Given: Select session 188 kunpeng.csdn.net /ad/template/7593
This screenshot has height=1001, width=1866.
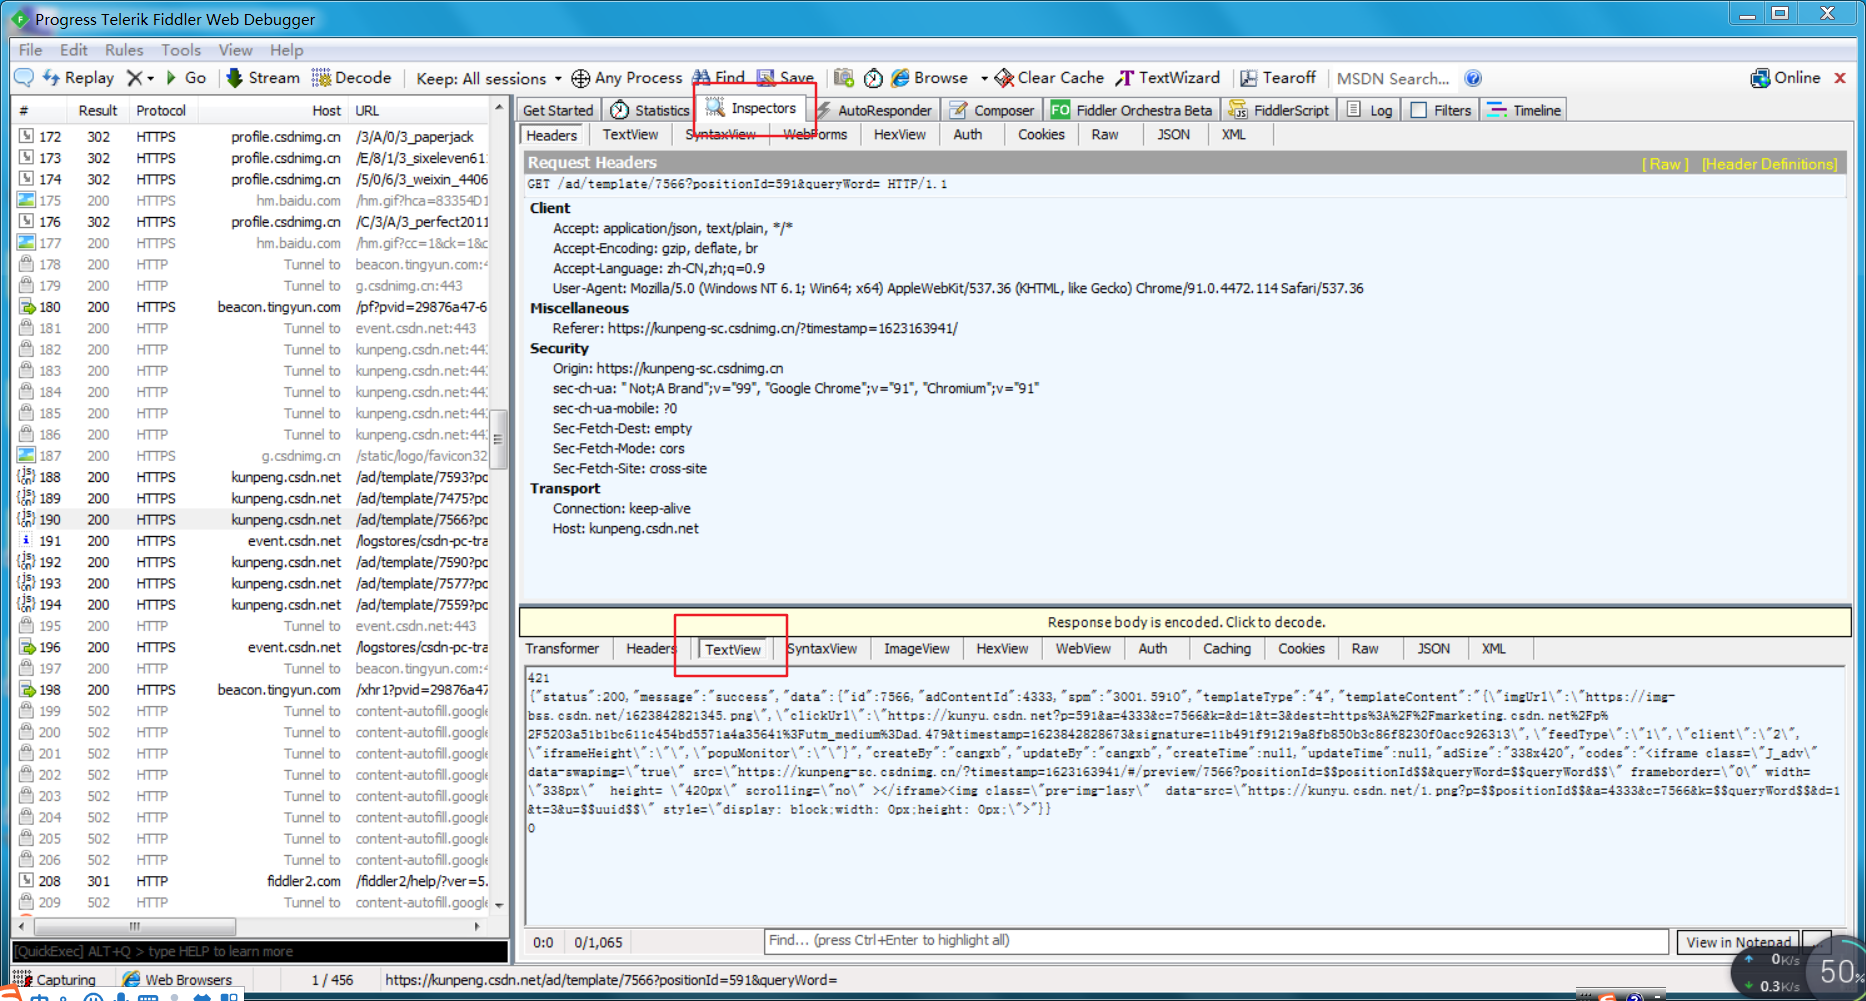Looking at the screenshot, I should (252, 477).
